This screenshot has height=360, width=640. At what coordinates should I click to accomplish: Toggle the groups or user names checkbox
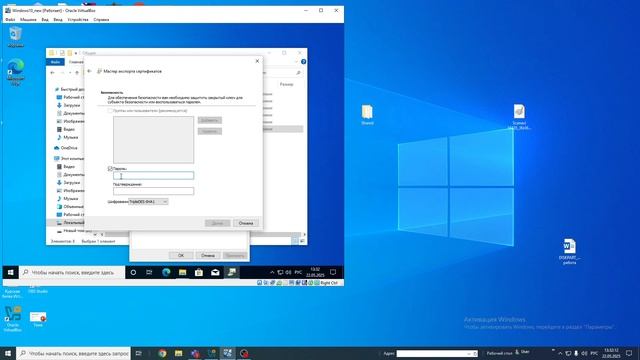coord(110,111)
